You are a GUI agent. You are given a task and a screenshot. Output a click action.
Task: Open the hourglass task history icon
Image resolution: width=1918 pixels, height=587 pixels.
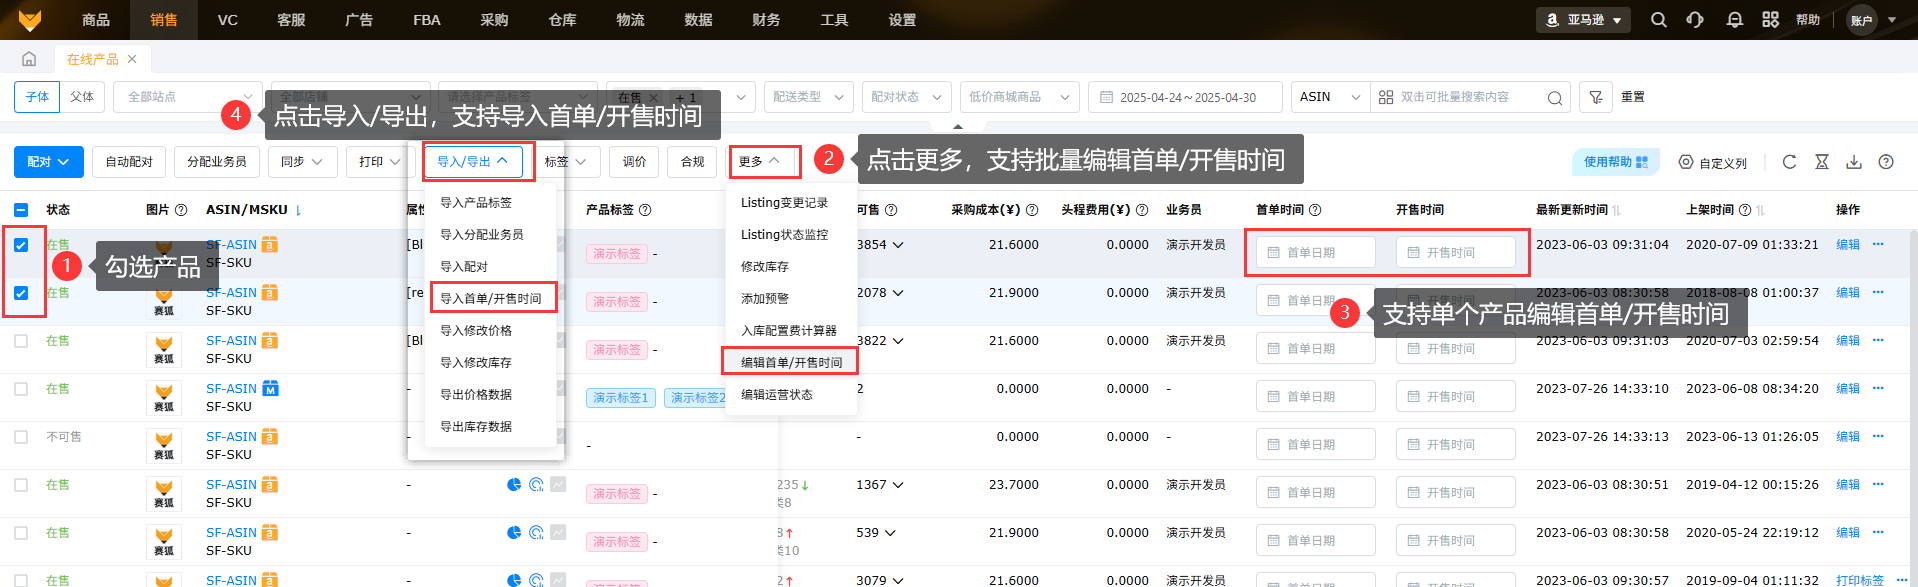[1822, 162]
